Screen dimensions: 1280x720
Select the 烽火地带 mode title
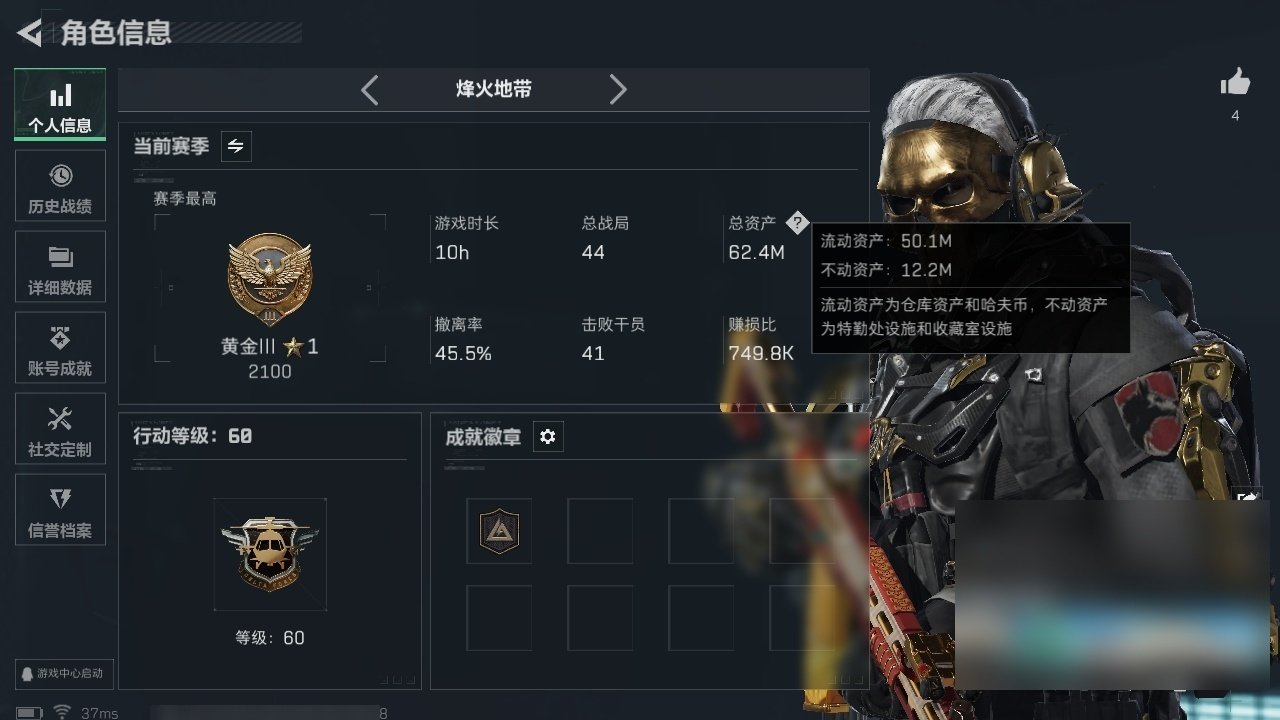pyautogui.click(x=494, y=89)
